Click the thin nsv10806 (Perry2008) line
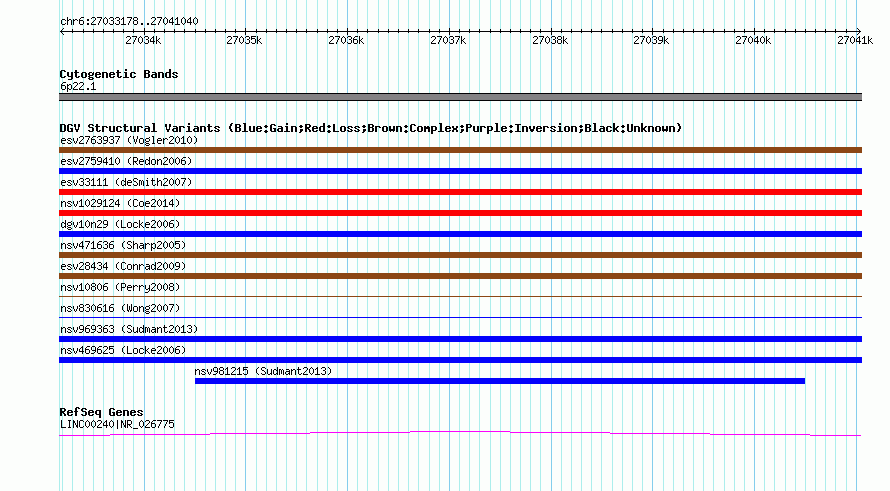Image resolution: width=890 pixels, height=491 pixels. 460,296
